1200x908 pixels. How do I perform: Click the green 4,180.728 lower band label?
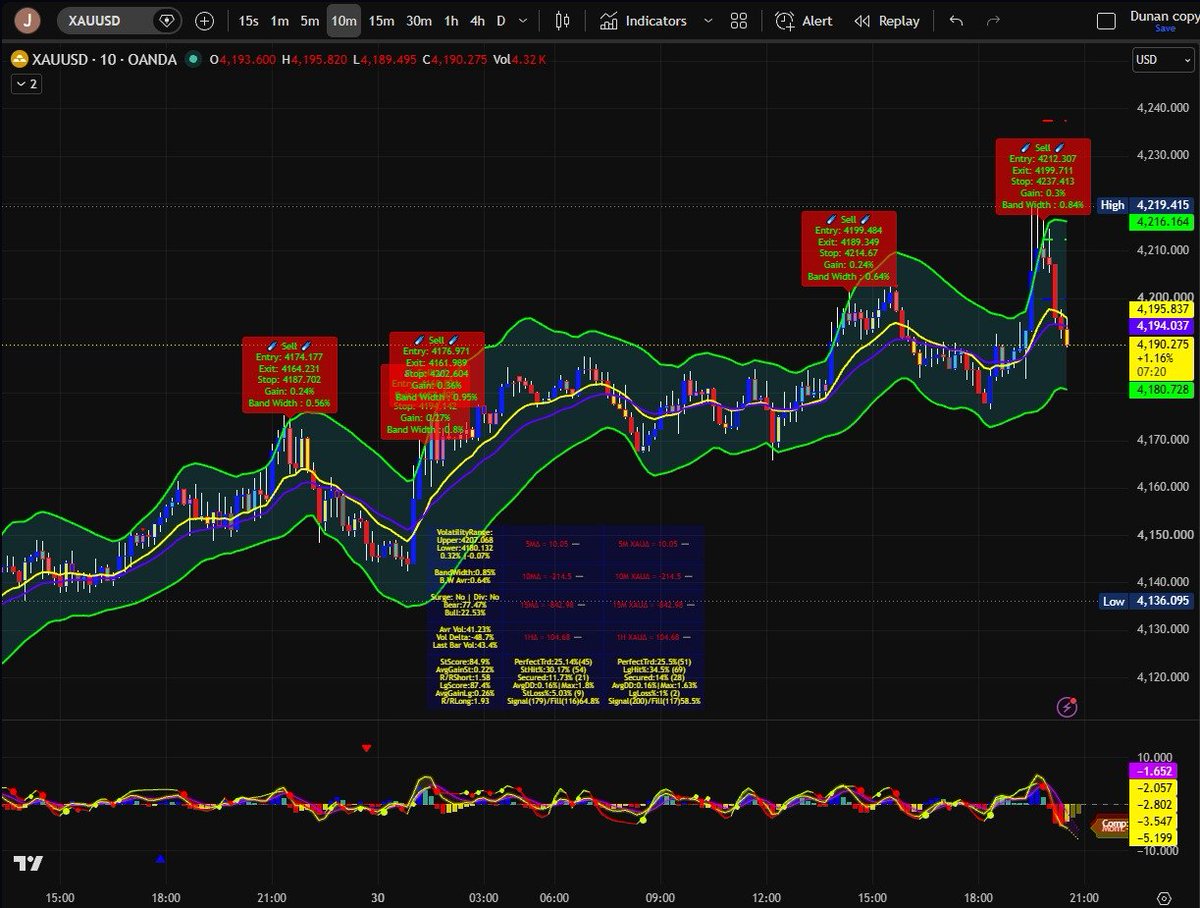point(1161,389)
